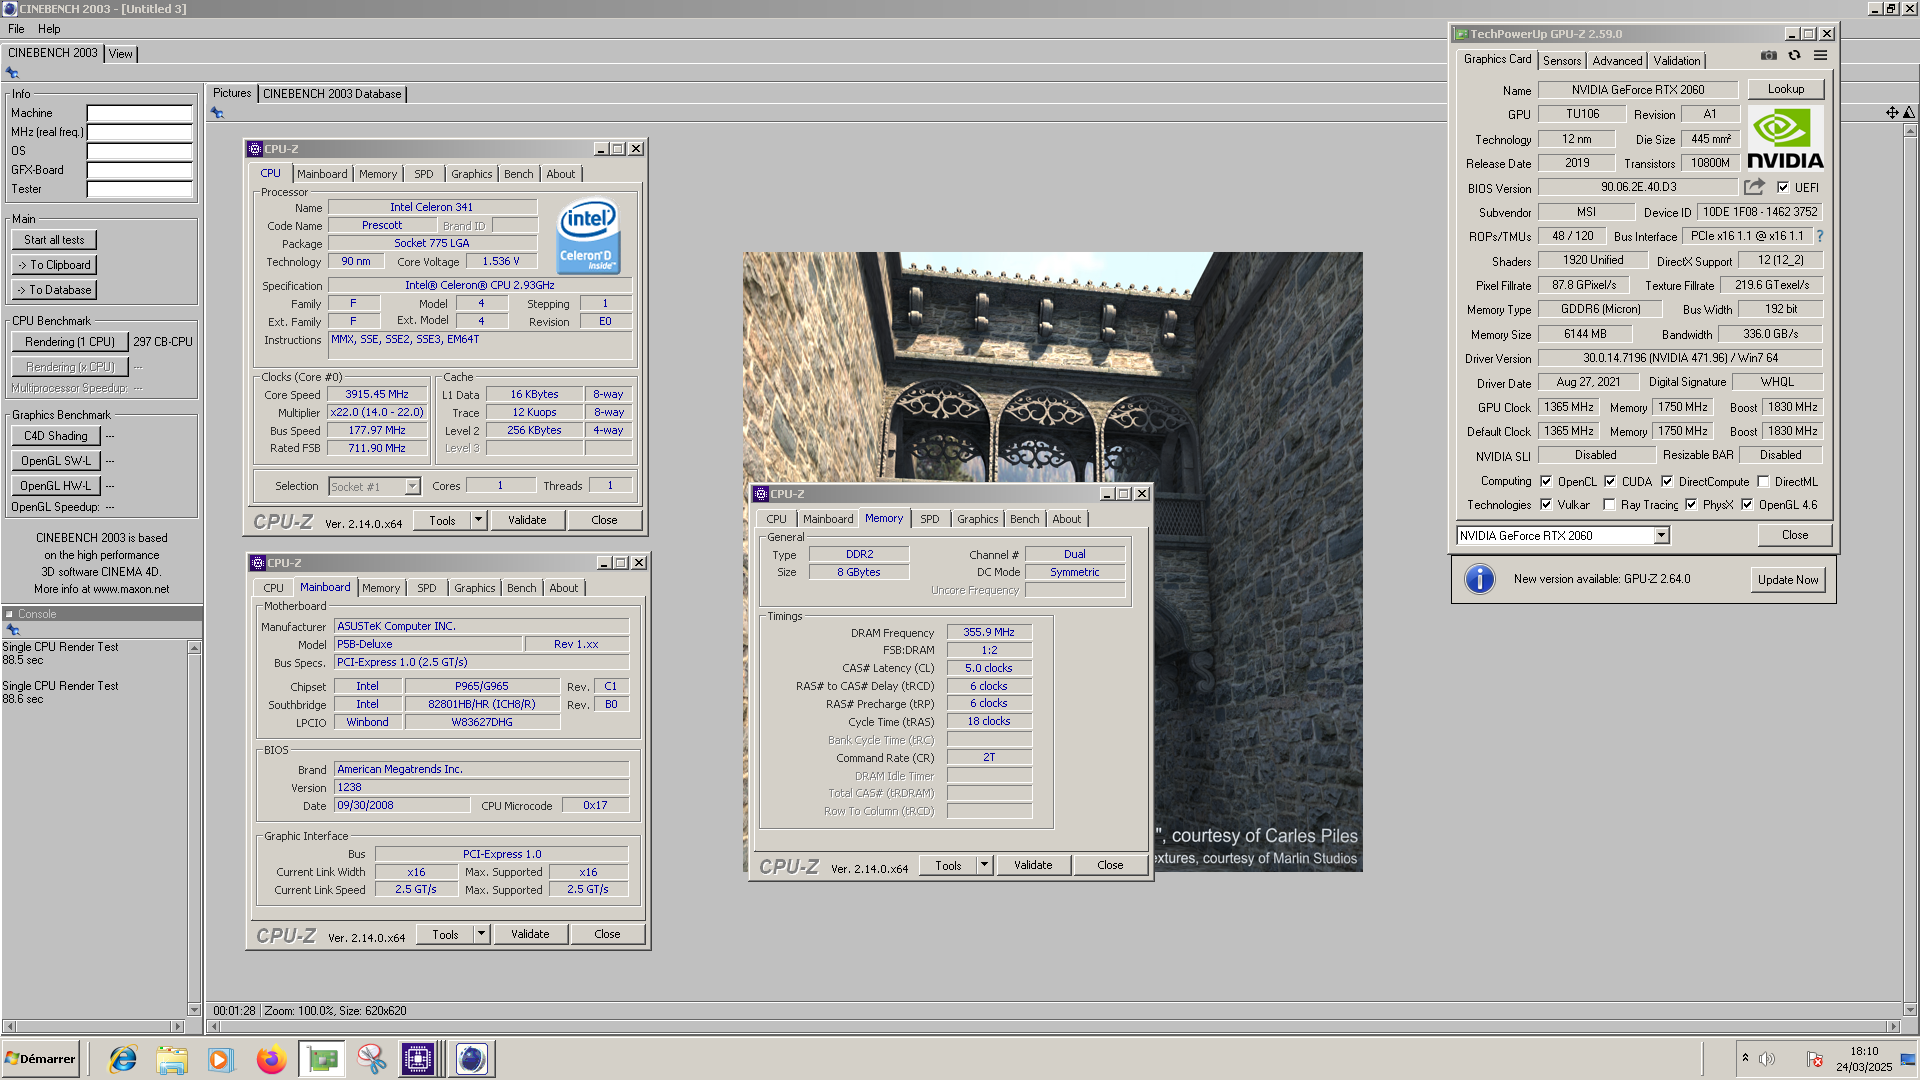1920x1080 pixels.
Task: Click the pin icon in Console panel
Action: pos(13,630)
